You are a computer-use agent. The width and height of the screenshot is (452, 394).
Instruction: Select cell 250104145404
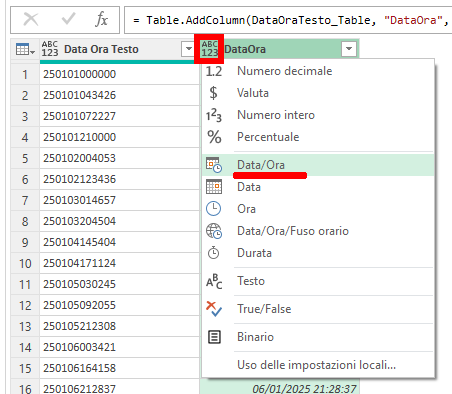(x=119, y=242)
